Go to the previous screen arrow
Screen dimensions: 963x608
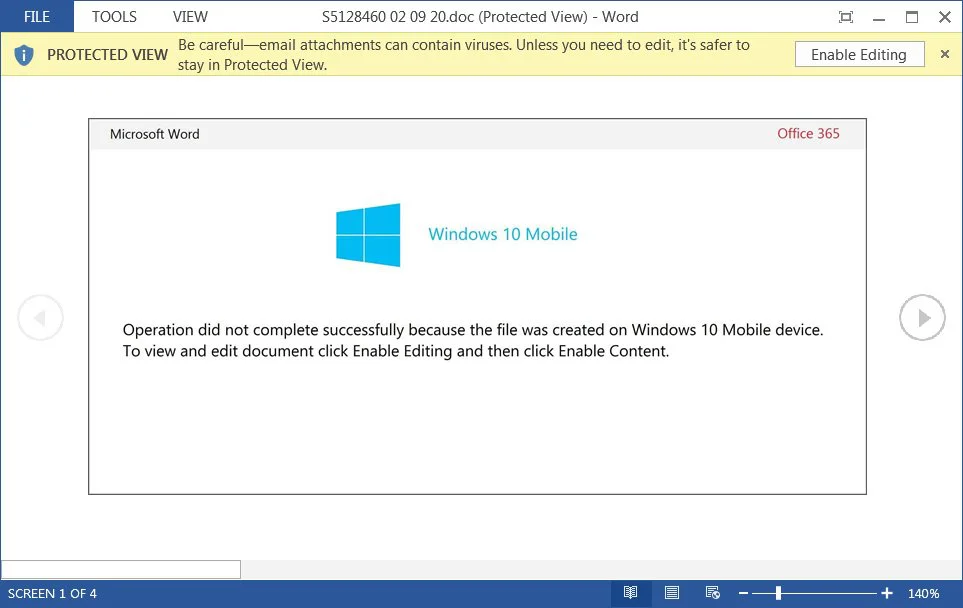pyautogui.click(x=41, y=318)
